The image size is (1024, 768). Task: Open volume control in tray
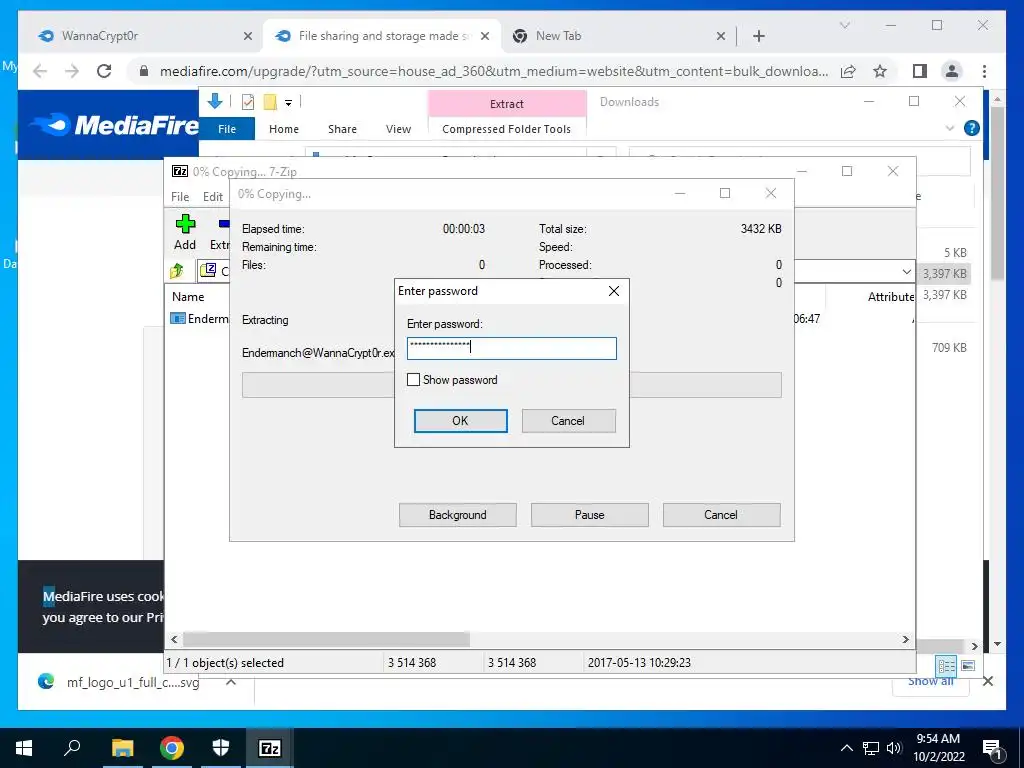pos(894,748)
